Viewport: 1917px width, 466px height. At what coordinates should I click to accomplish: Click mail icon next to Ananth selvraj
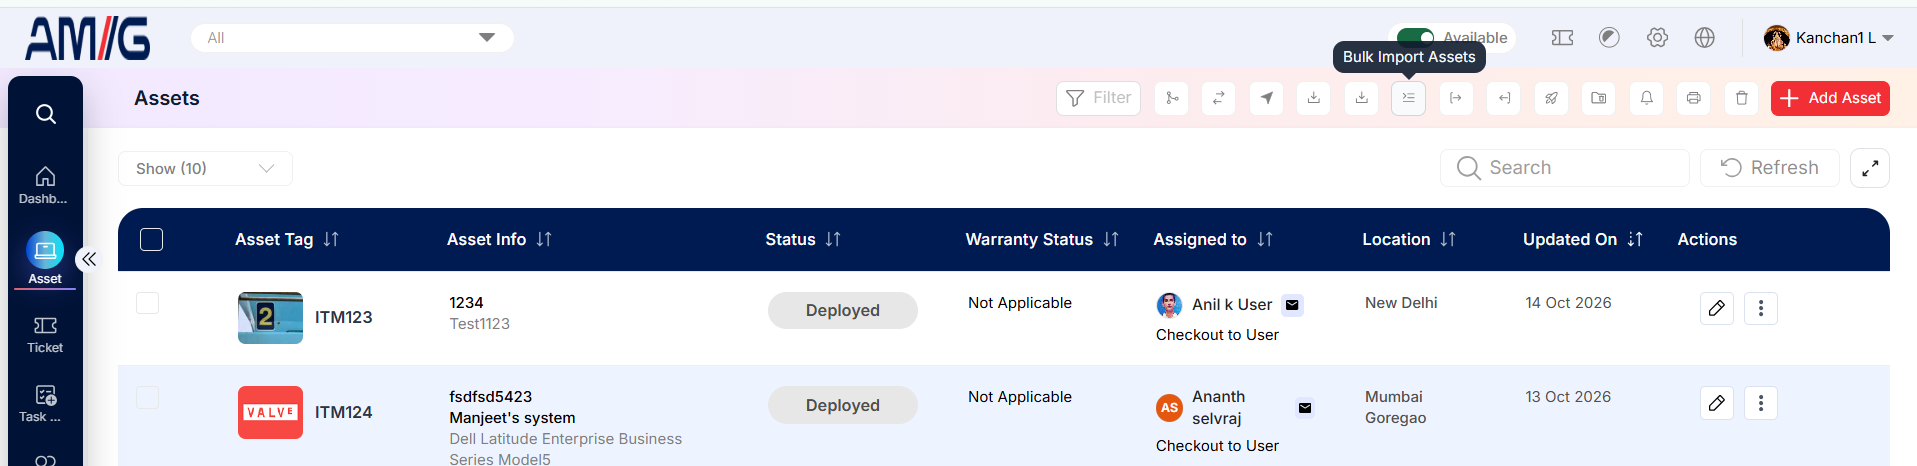(x=1305, y=408)
